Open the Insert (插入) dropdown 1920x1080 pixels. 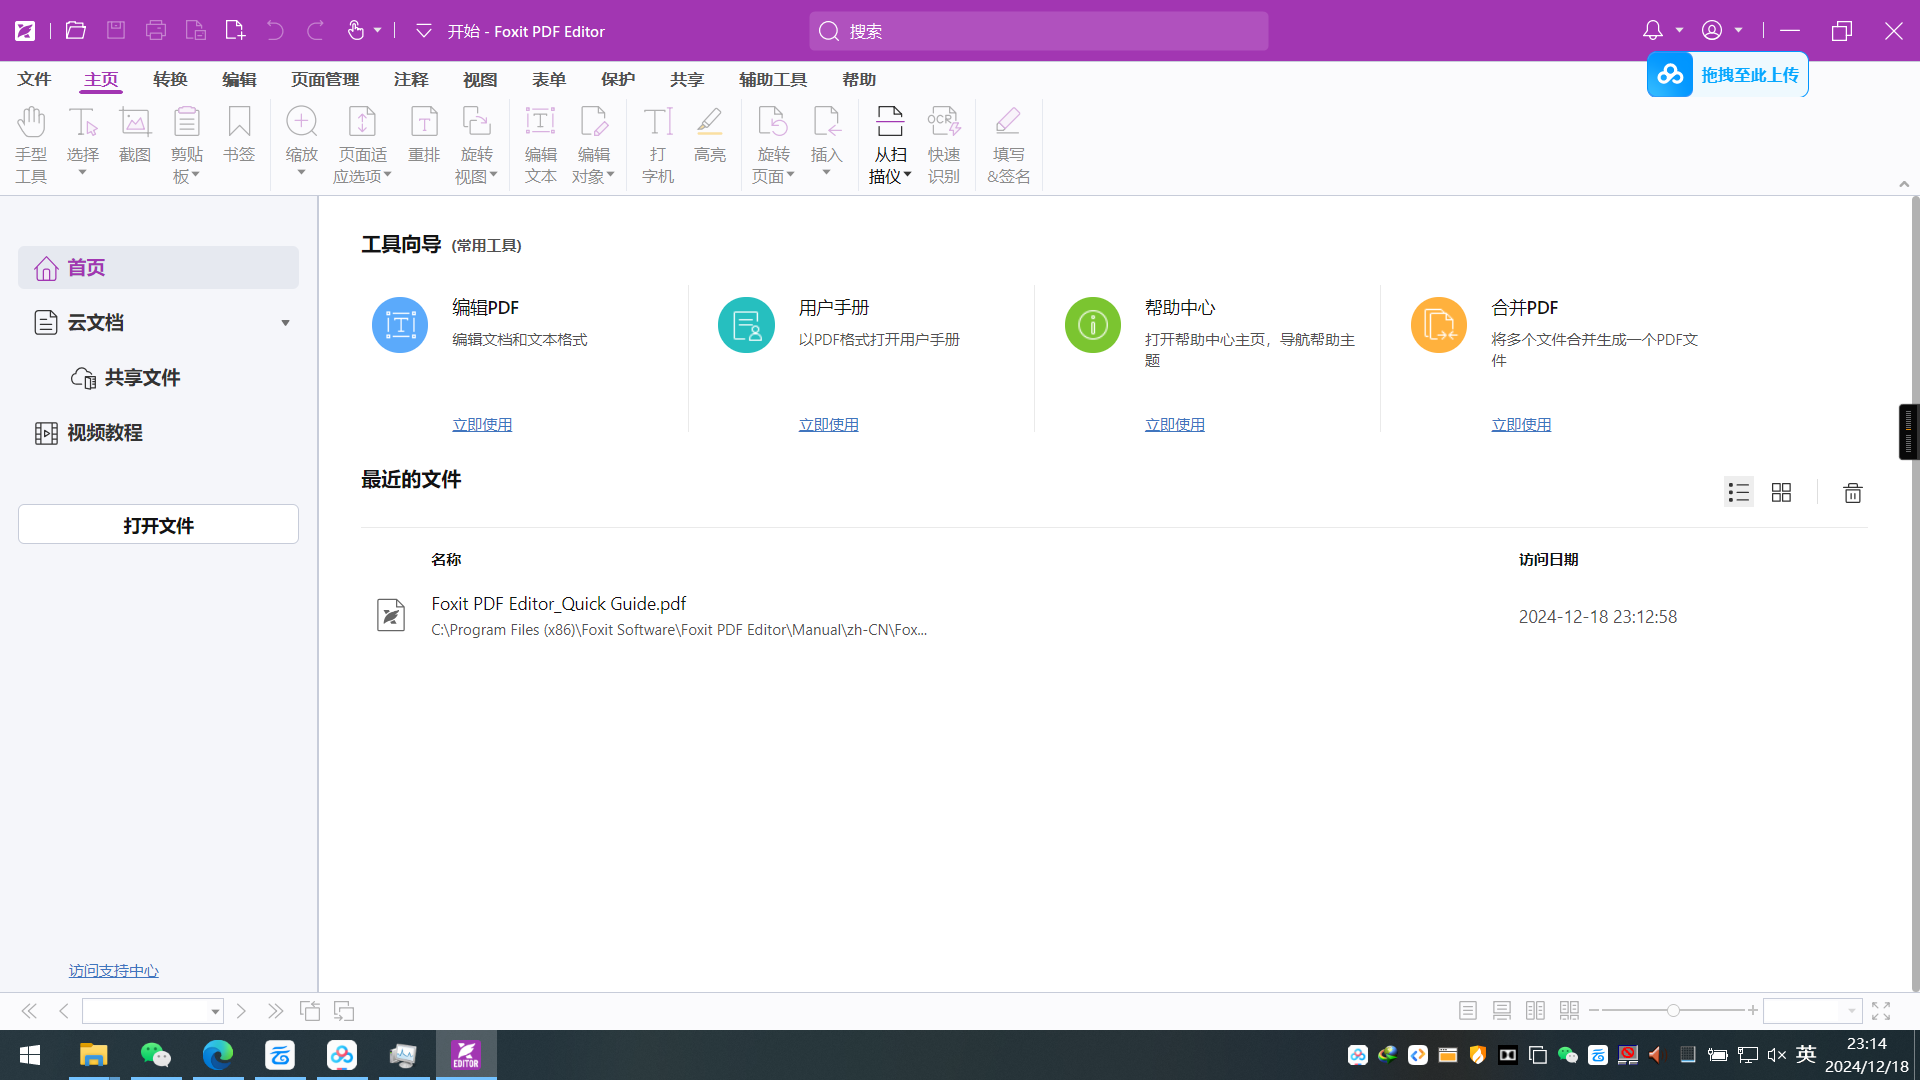tap(826, 173)
